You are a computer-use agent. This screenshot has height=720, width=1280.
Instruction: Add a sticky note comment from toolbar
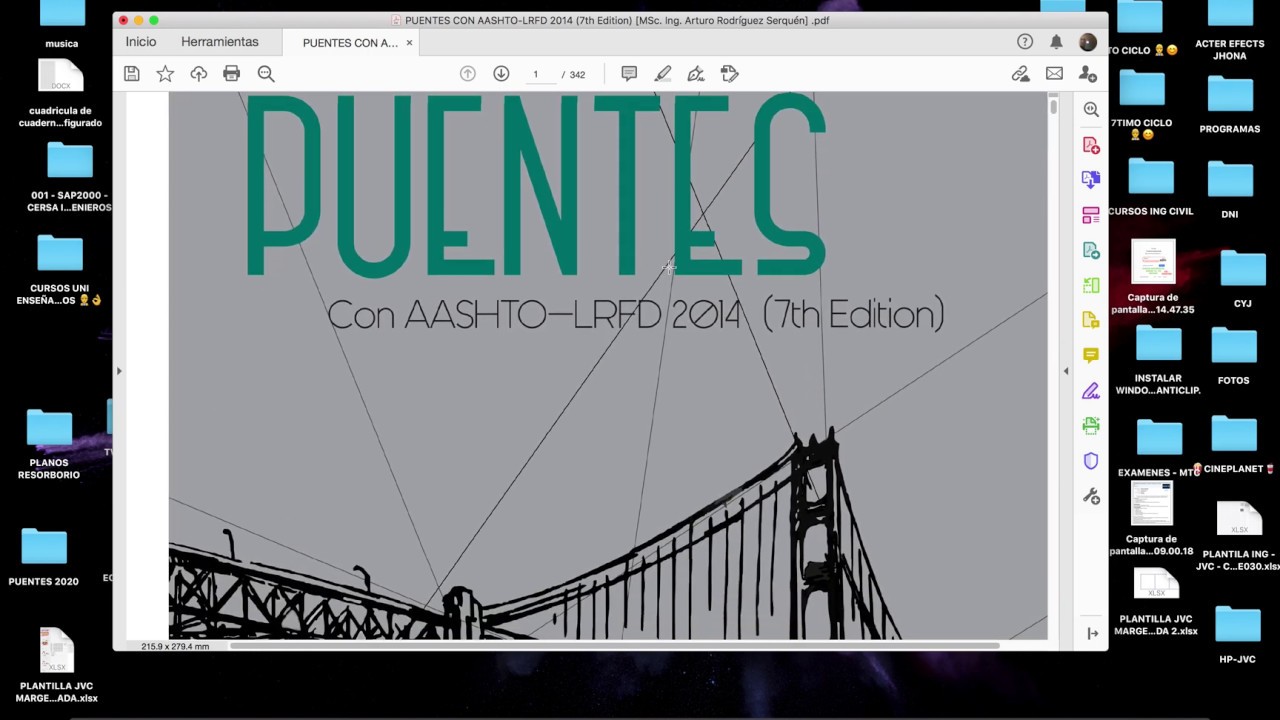point(629,74)
